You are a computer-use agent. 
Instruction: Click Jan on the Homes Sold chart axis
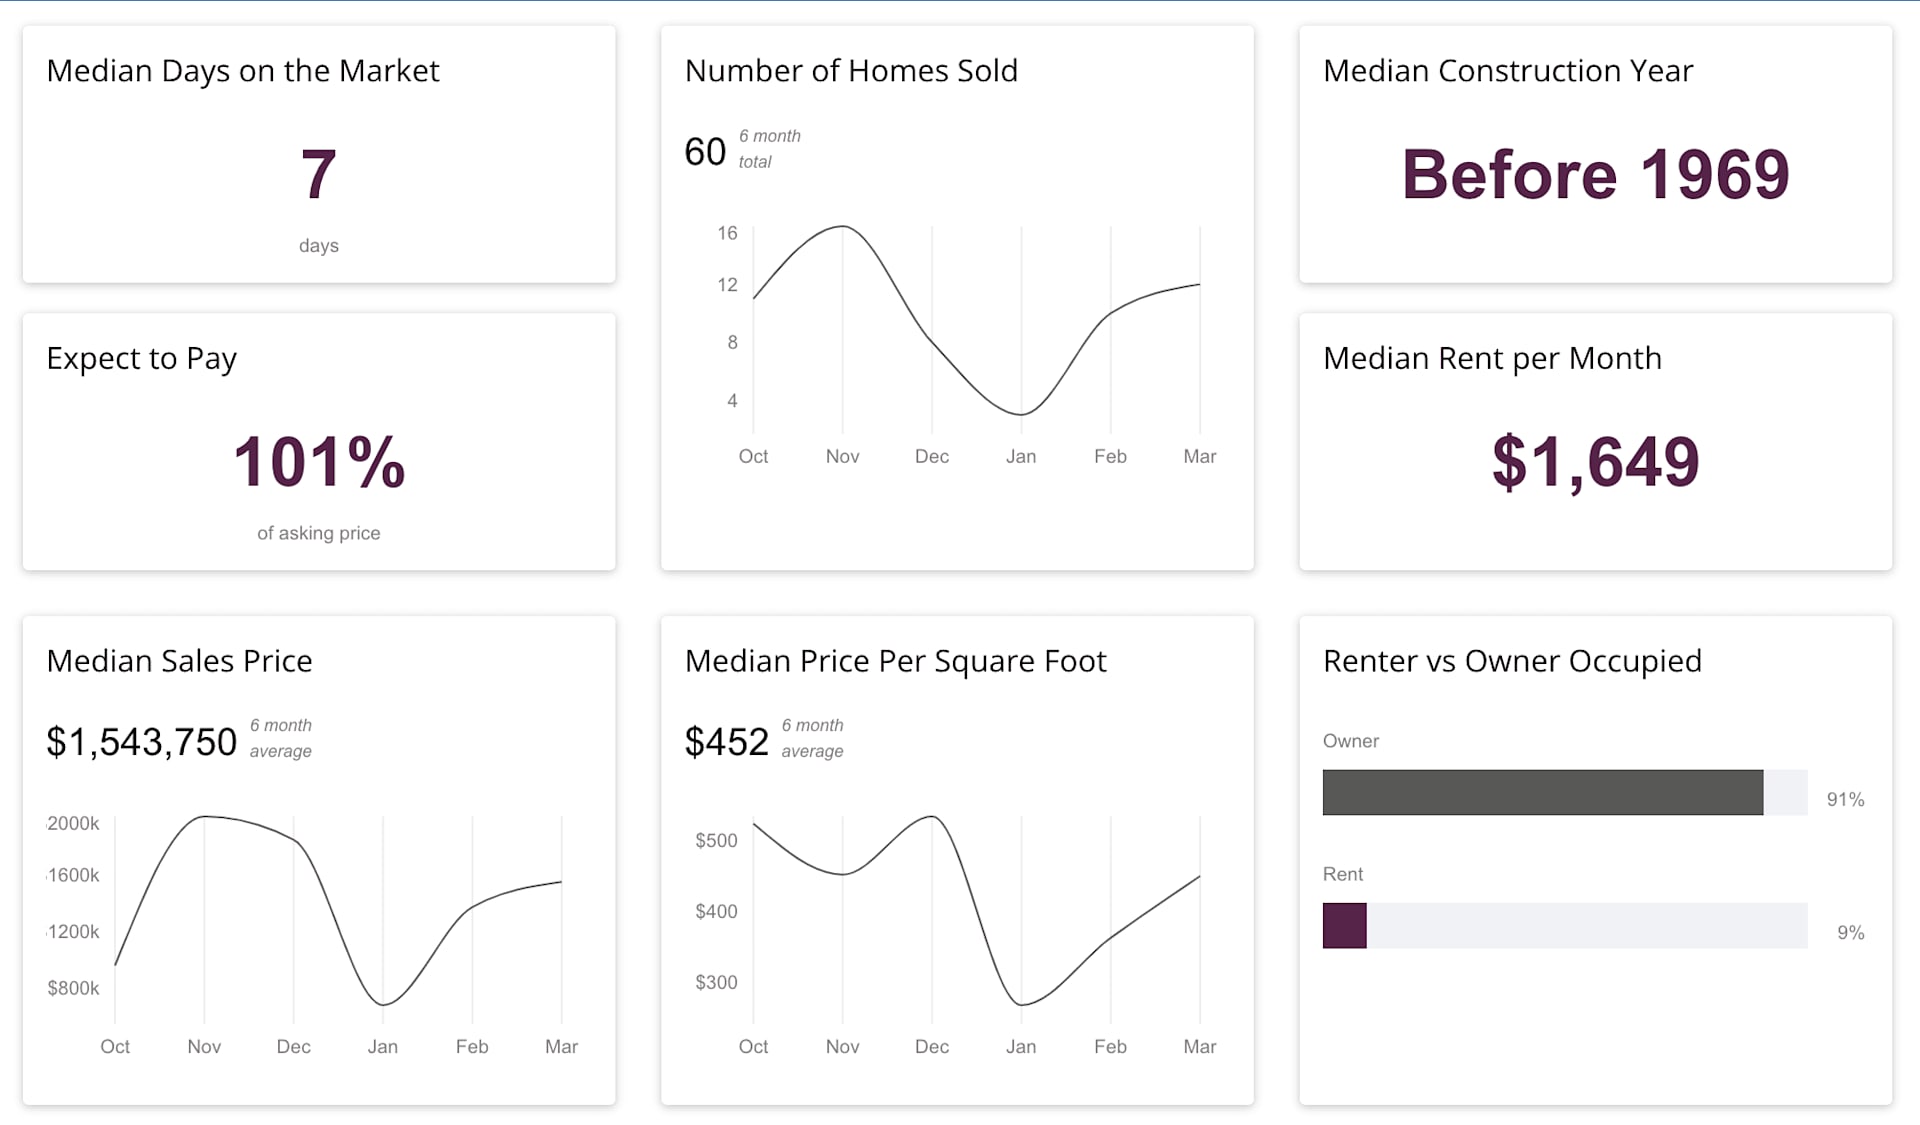pos(1021,456)
